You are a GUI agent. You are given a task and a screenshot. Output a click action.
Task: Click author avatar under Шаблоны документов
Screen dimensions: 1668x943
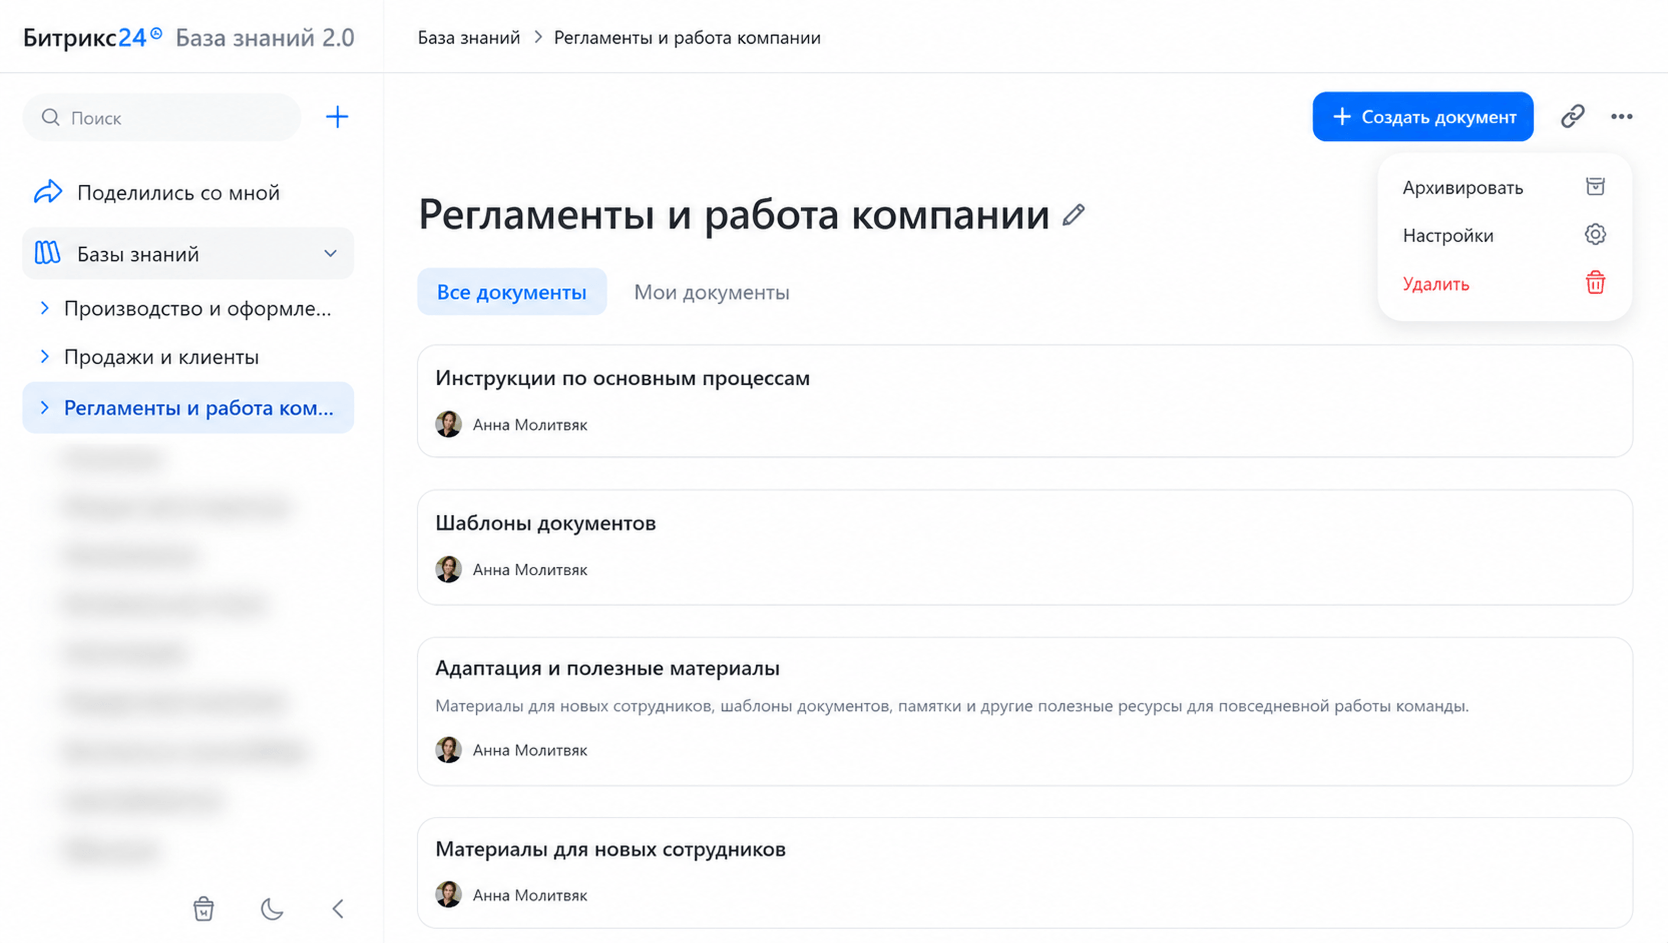tap(449, 569)
